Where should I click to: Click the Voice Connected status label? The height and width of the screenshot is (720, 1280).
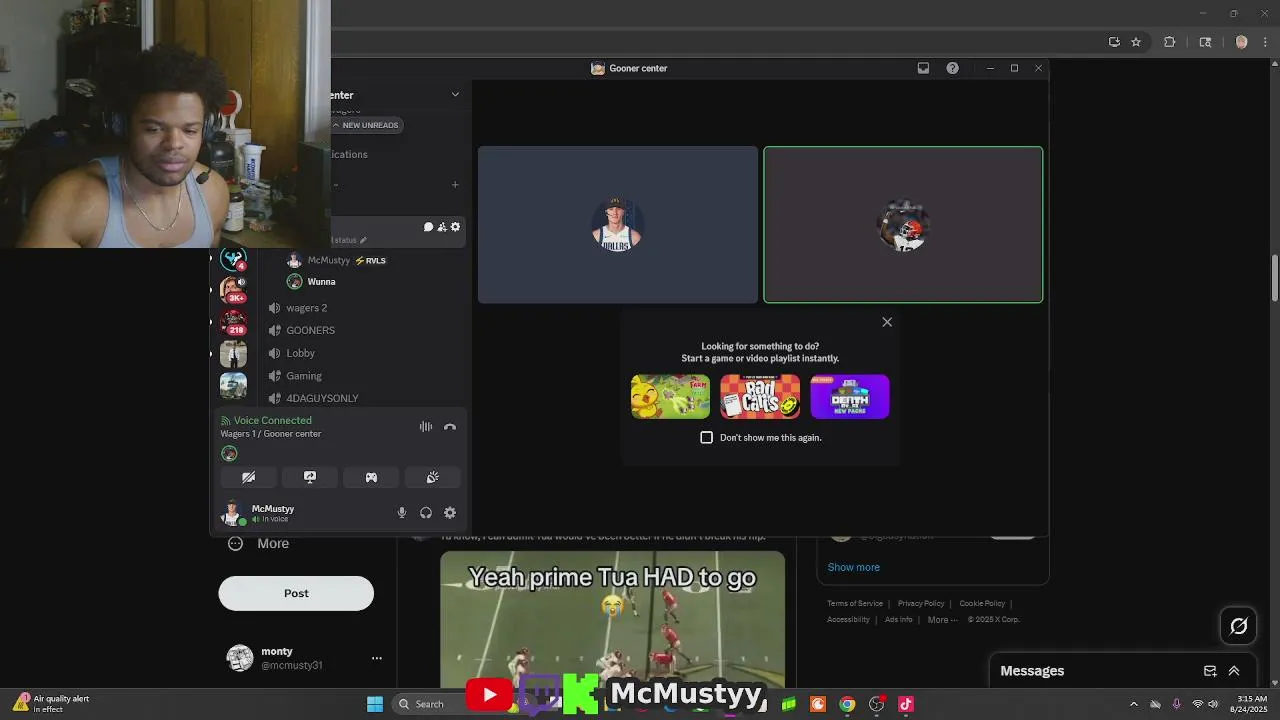coord(273,421)
